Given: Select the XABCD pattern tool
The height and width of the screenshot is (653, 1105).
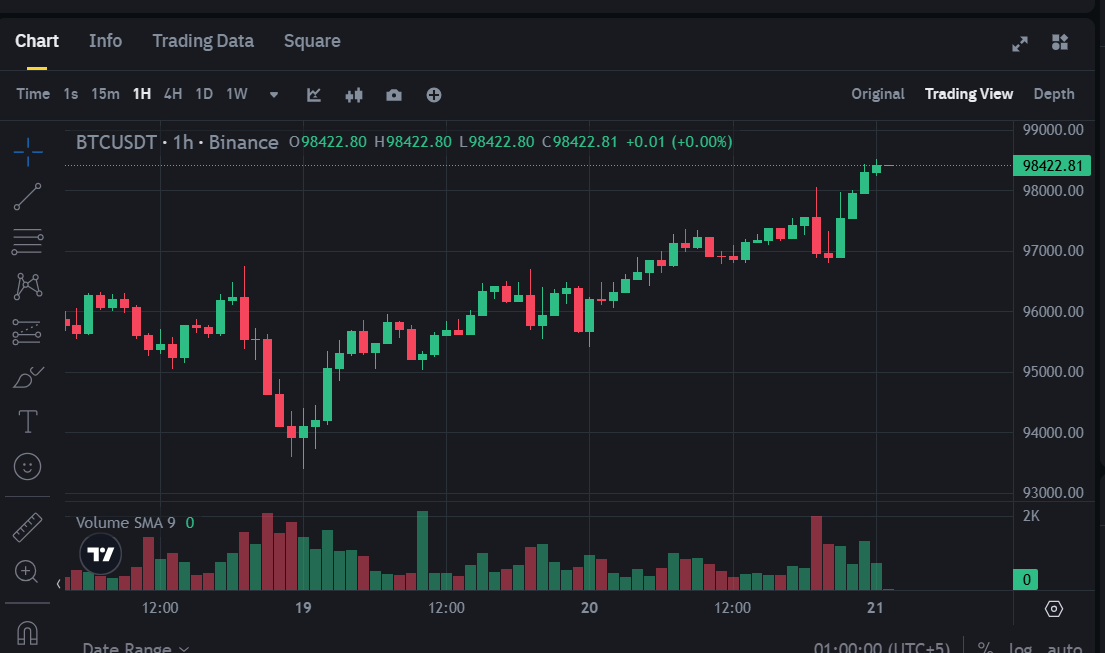Looking at the screenshot, I should [27, 287].
